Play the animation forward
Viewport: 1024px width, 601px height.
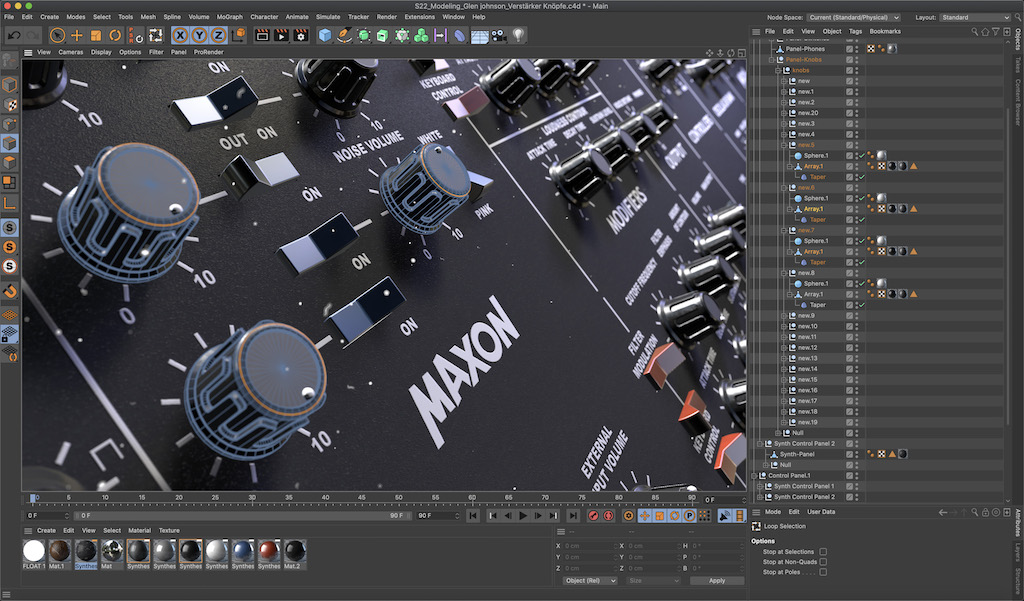pos(523,515)
